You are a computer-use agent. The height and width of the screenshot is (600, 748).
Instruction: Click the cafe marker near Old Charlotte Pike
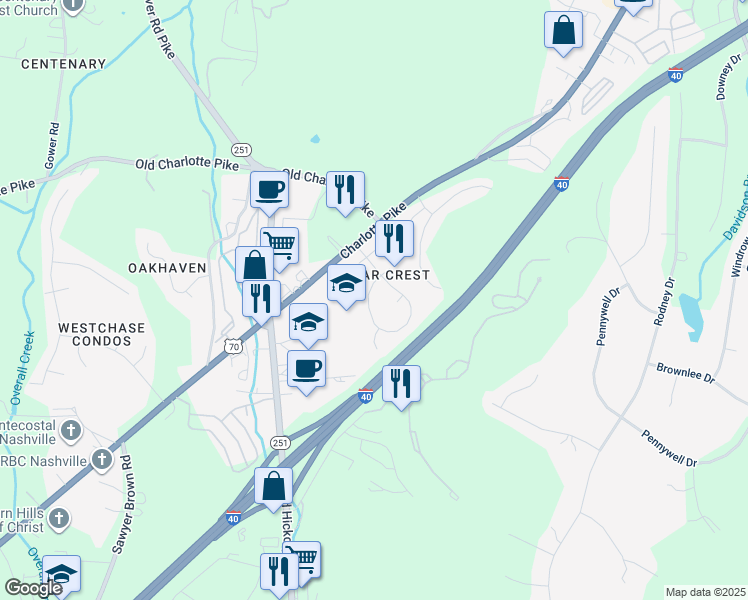[x=270, y=193]
